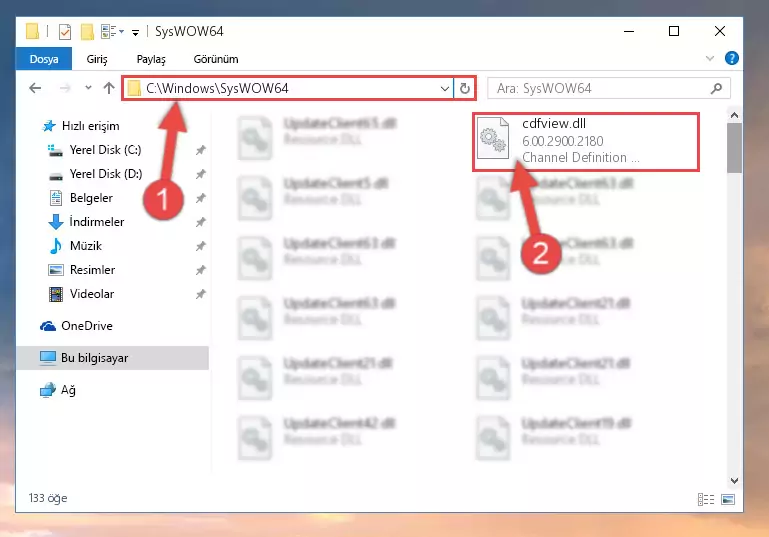The width and height of the screenshot is (769, 537).
Task: Minimize the SysWOW64 window
Action: (629, 31)
